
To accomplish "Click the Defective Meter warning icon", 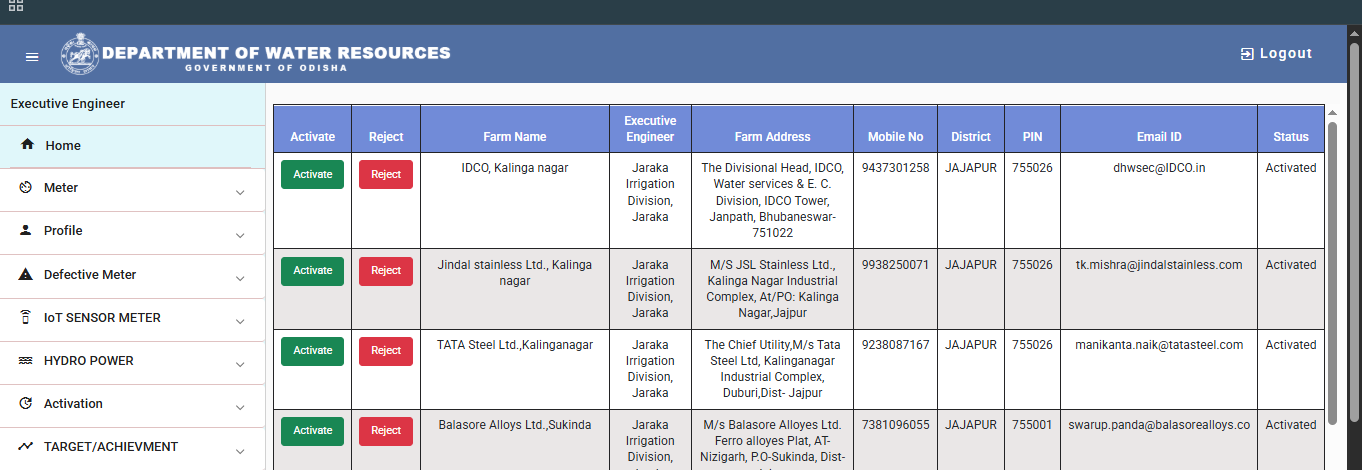I will [x=25, y=275].
